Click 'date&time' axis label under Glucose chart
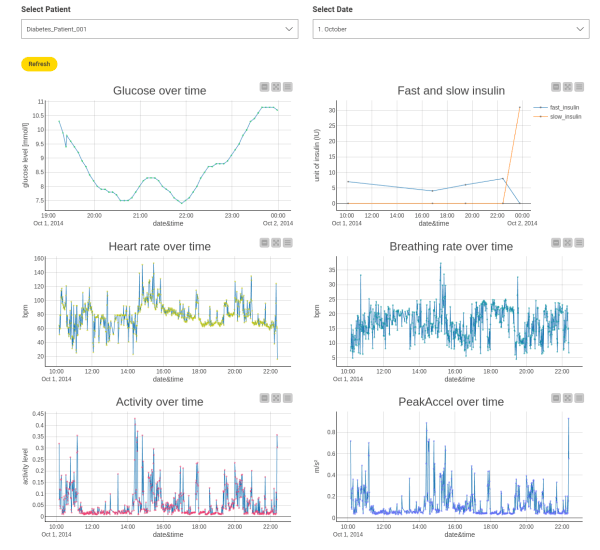Image resolution: width=600 pixels, height=550 pixels. tap(168, 224)
